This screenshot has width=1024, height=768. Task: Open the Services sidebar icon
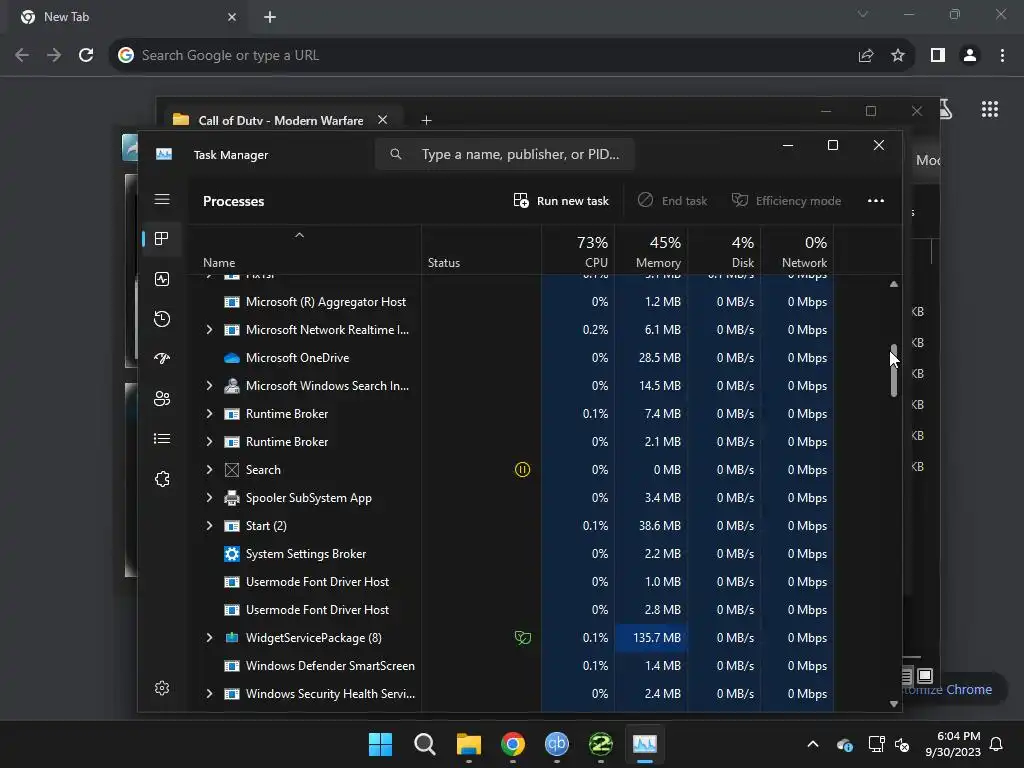point(162,479)
